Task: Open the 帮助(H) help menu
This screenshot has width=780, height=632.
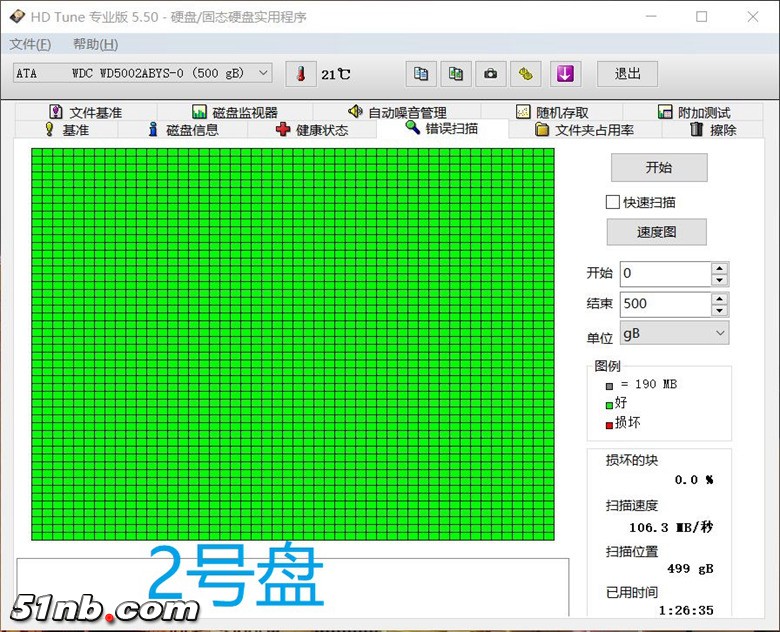Action: (95, 44)
